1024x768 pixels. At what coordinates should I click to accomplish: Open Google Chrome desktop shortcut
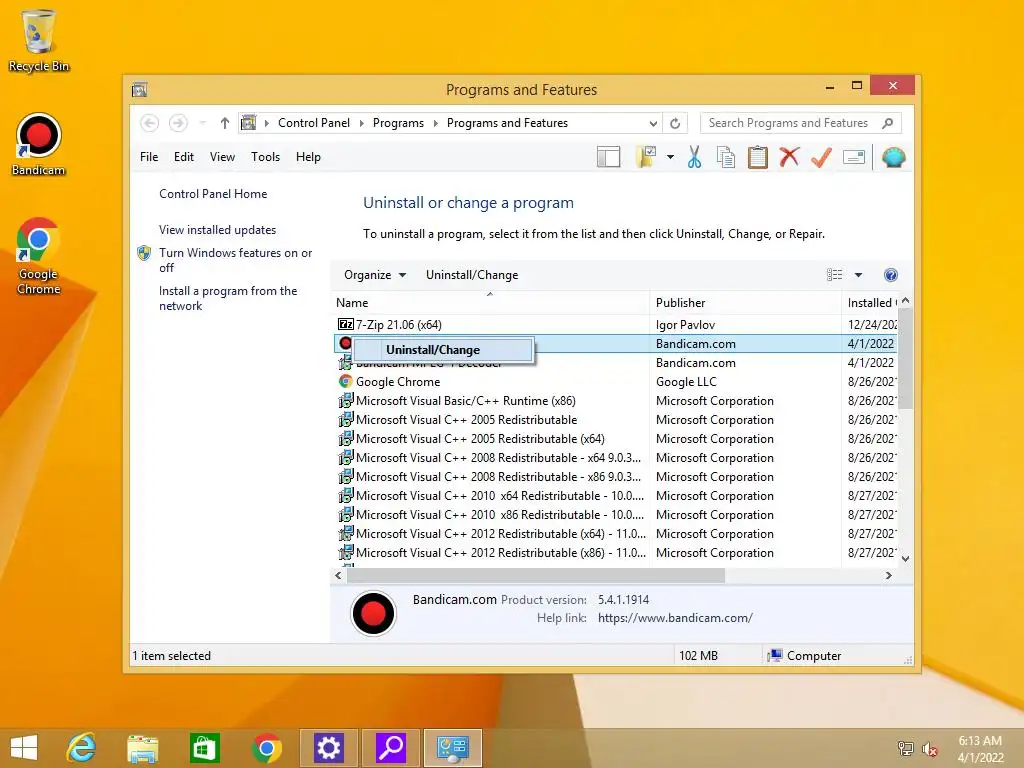pyautogui.click(x=39, y=256)
